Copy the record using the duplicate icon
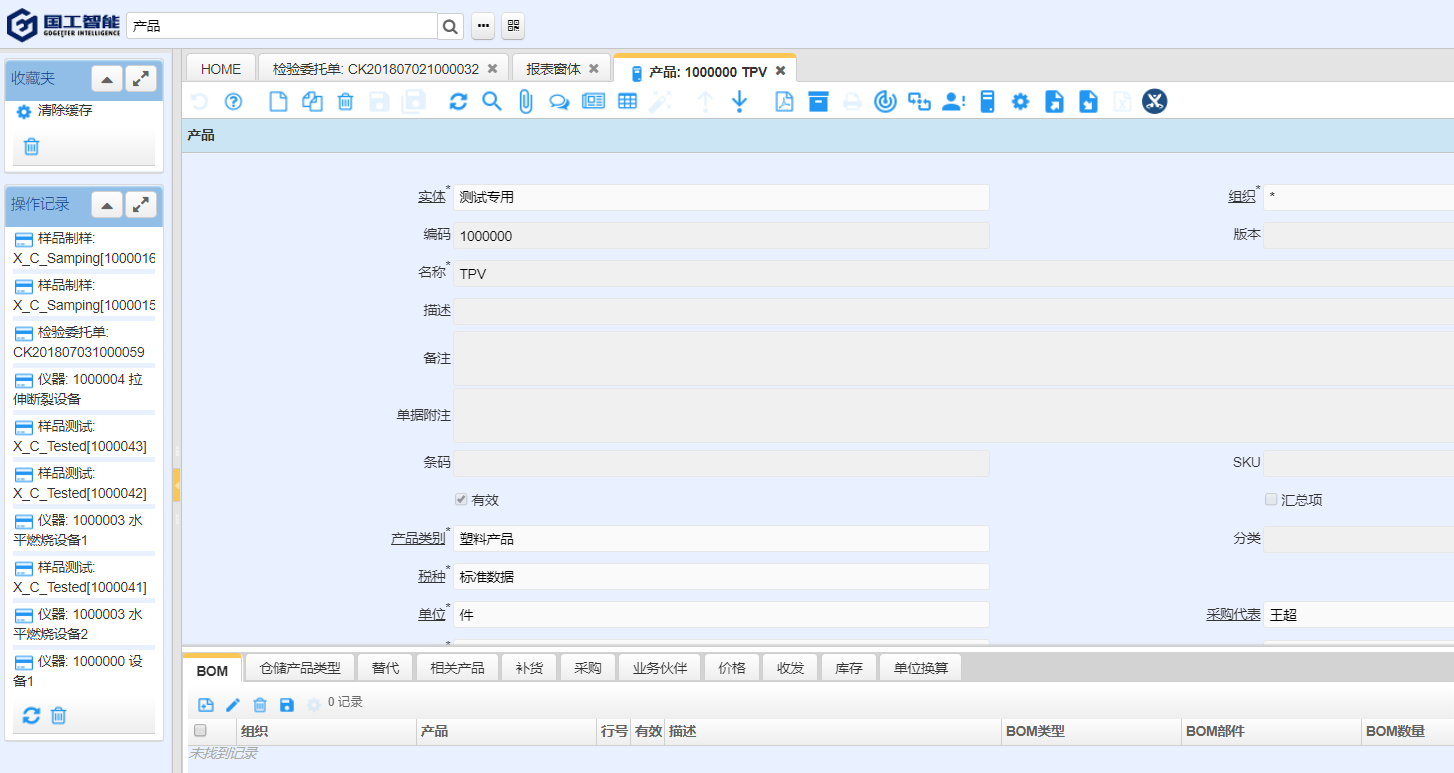 click(x=312, y=101)
